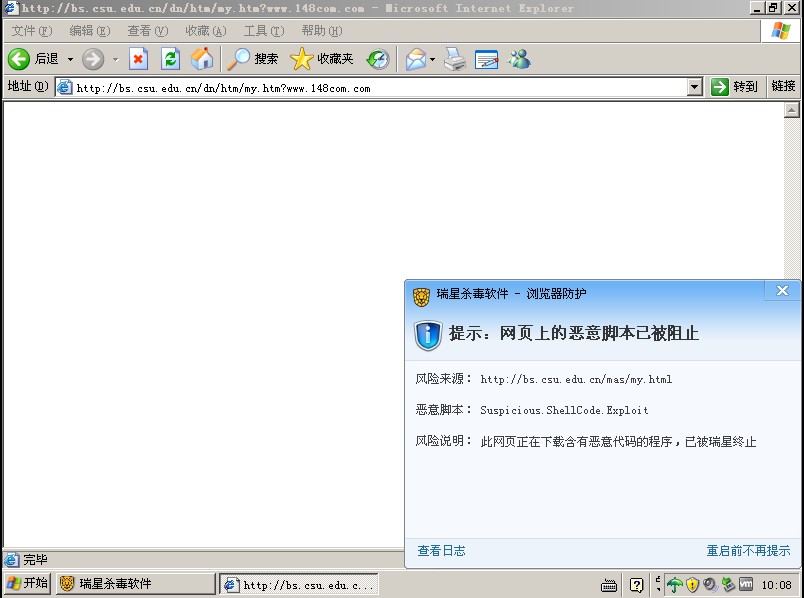Refresh the current web page
Screen dimensions: 804x598
click(170, 59)
